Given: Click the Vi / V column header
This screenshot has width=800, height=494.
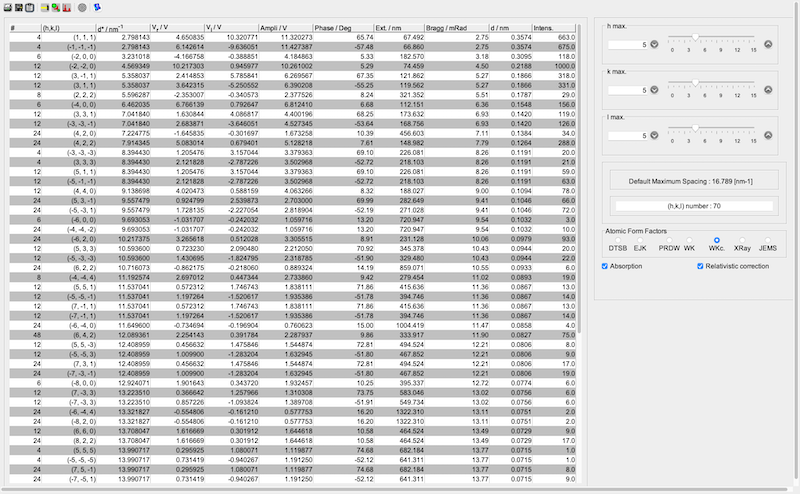Looking at the screenshot, I should (x=232, y=28).
